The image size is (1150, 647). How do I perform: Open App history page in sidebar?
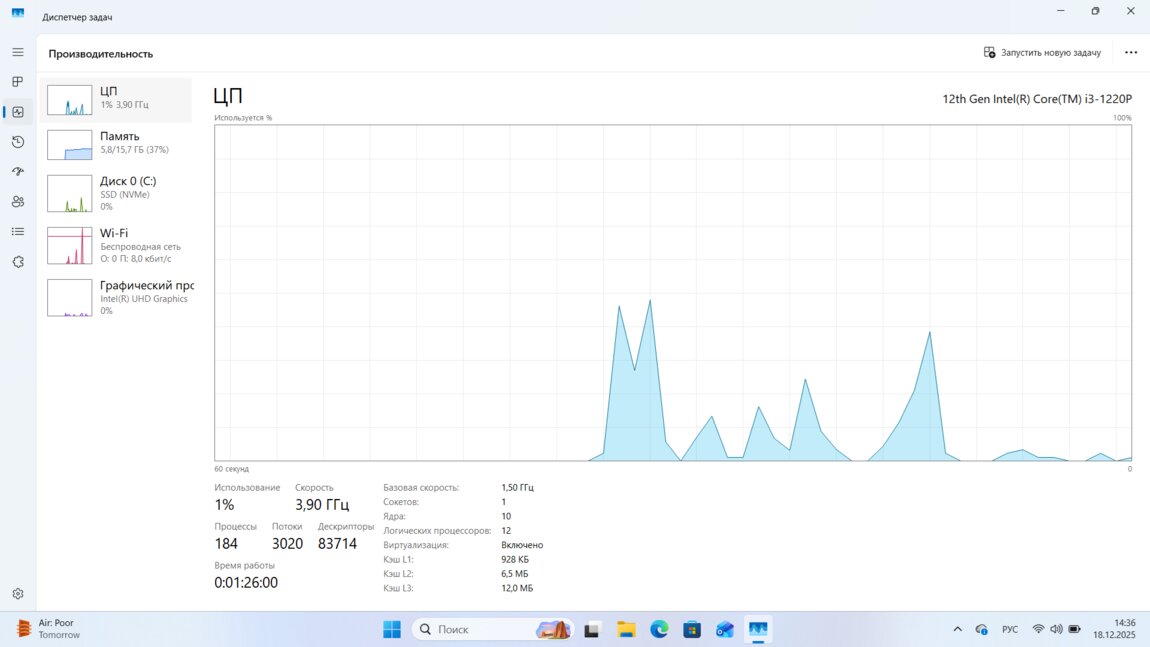(18, 142)
